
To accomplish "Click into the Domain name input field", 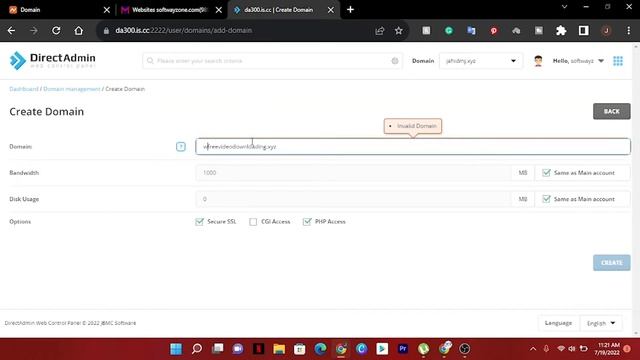I will (413, 147).
